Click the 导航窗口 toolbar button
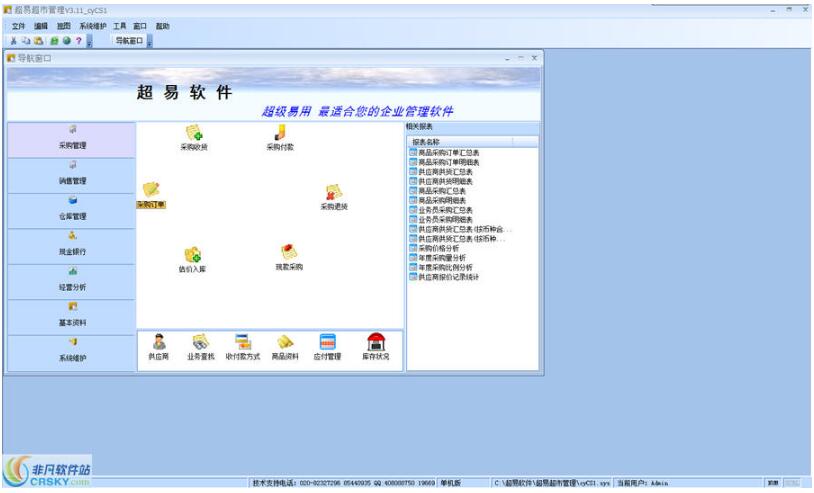This screenshot has height=493, width=814. pyautogui.click(x=129, y=40)
